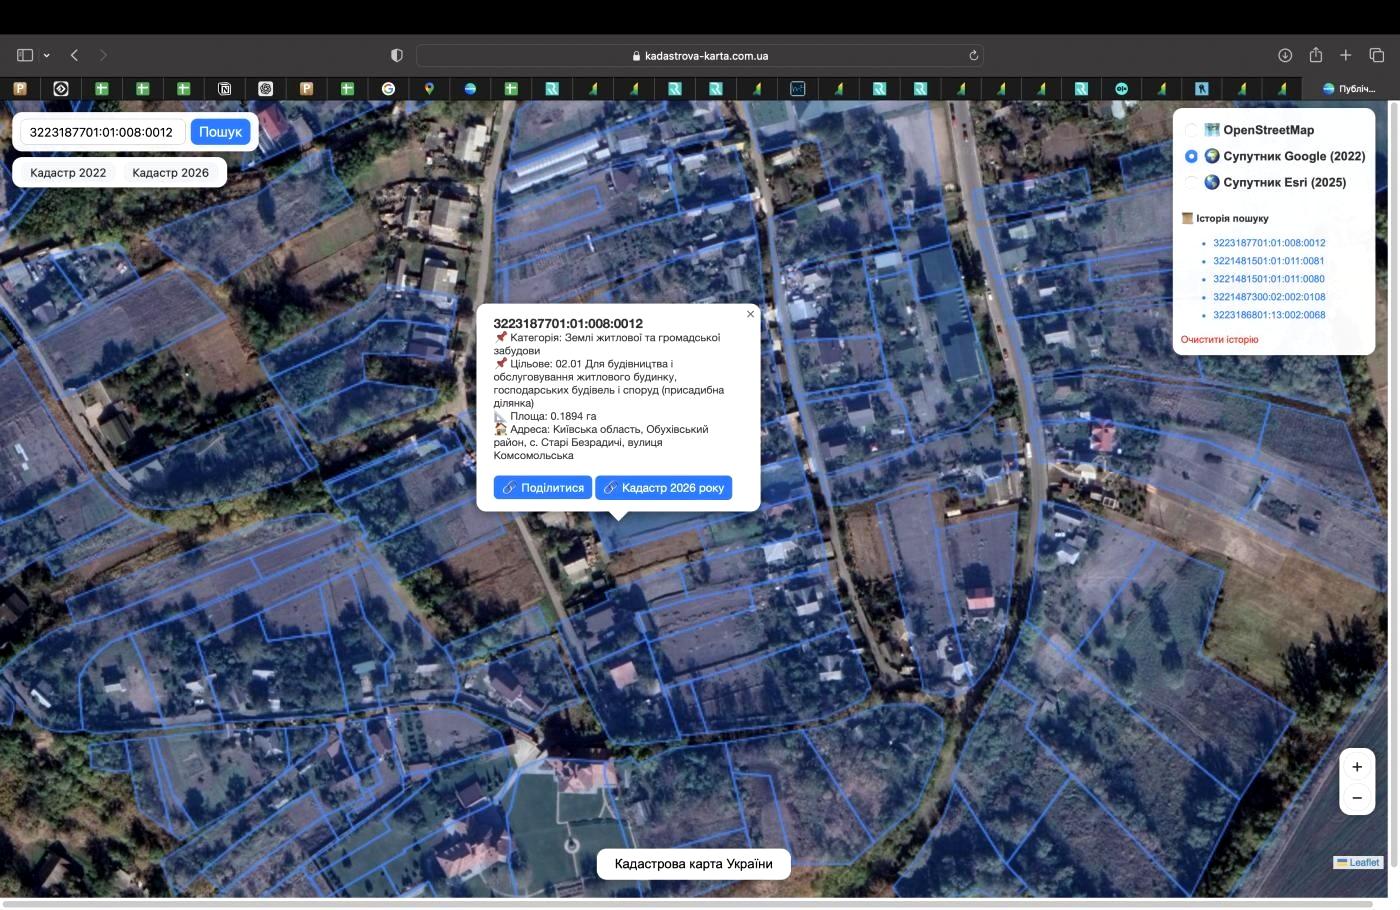Click the Пошук search button
1400x910 pixels.
[x=220, y=131]
